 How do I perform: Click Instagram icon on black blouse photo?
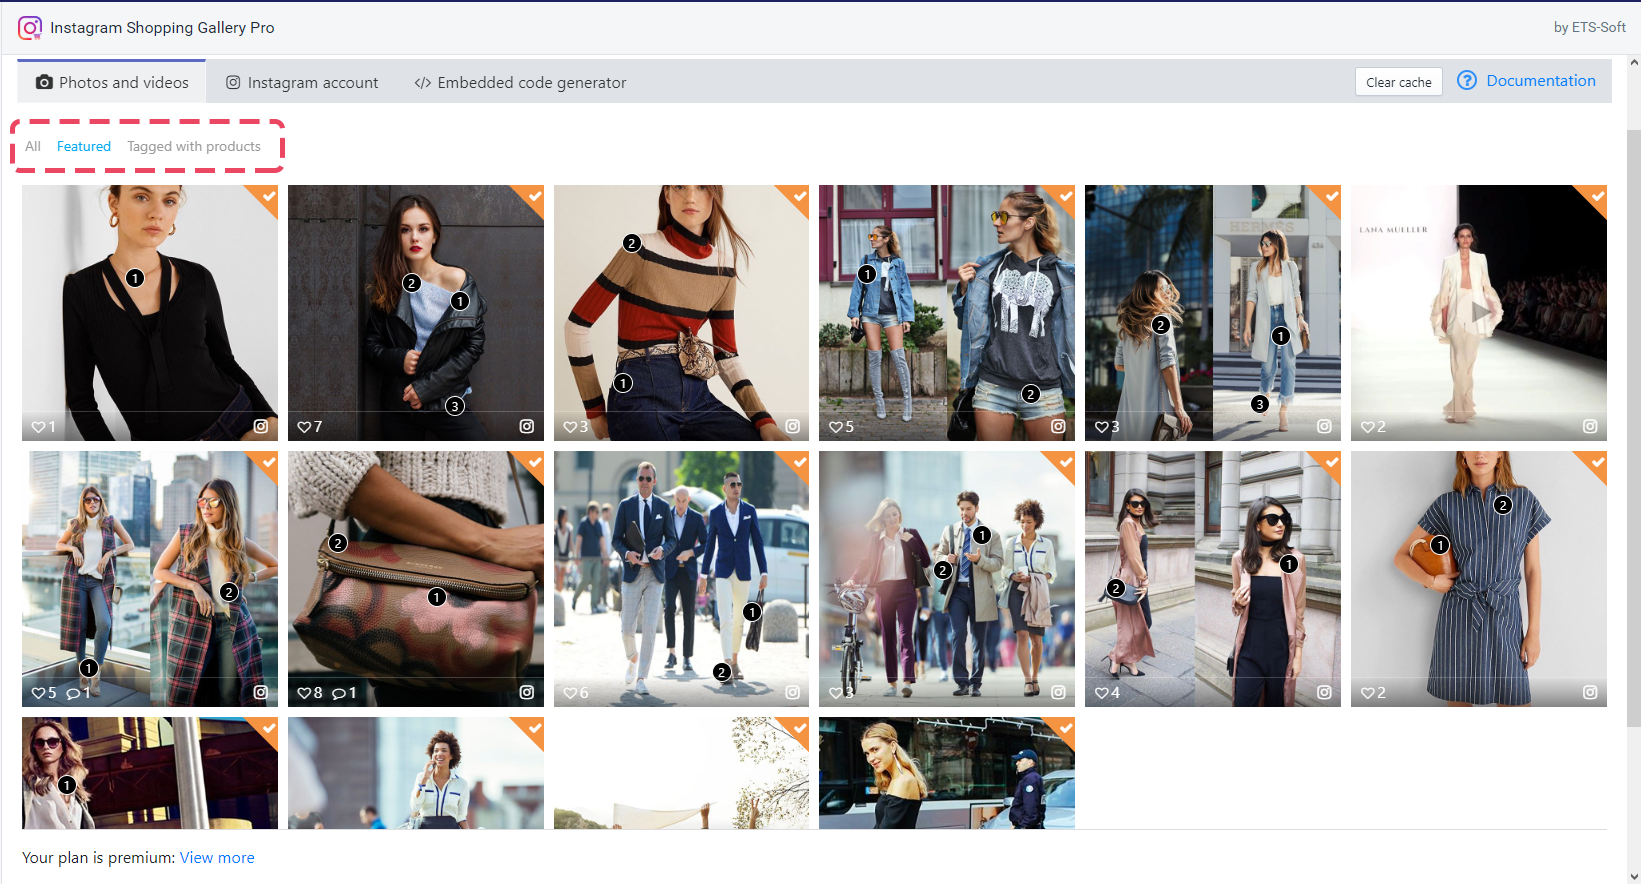click(x=261, y=426)
